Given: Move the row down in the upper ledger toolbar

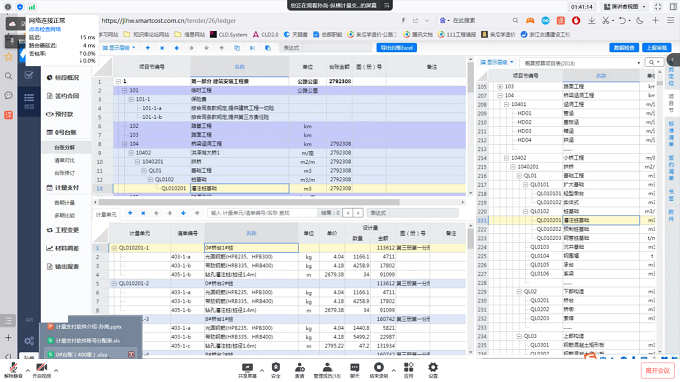Looking at the screenshot, I should [x=206, y=48].
